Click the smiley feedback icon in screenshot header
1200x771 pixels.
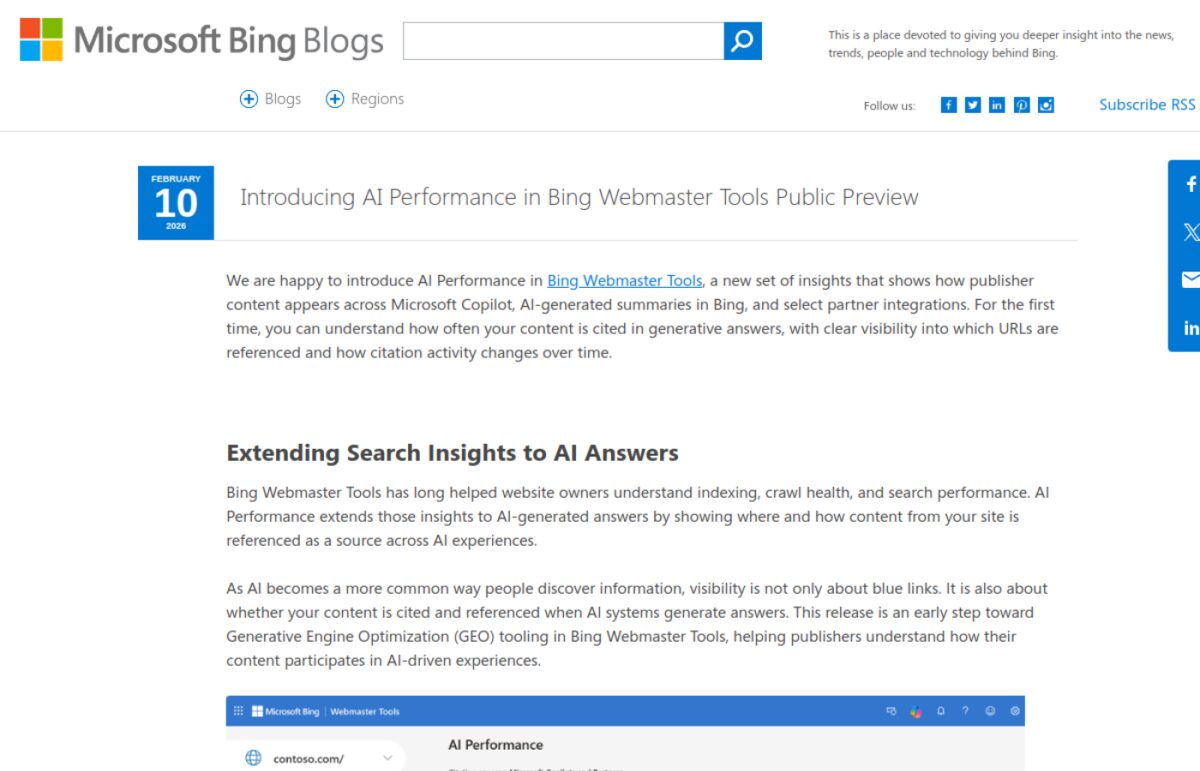click(990, 711)
